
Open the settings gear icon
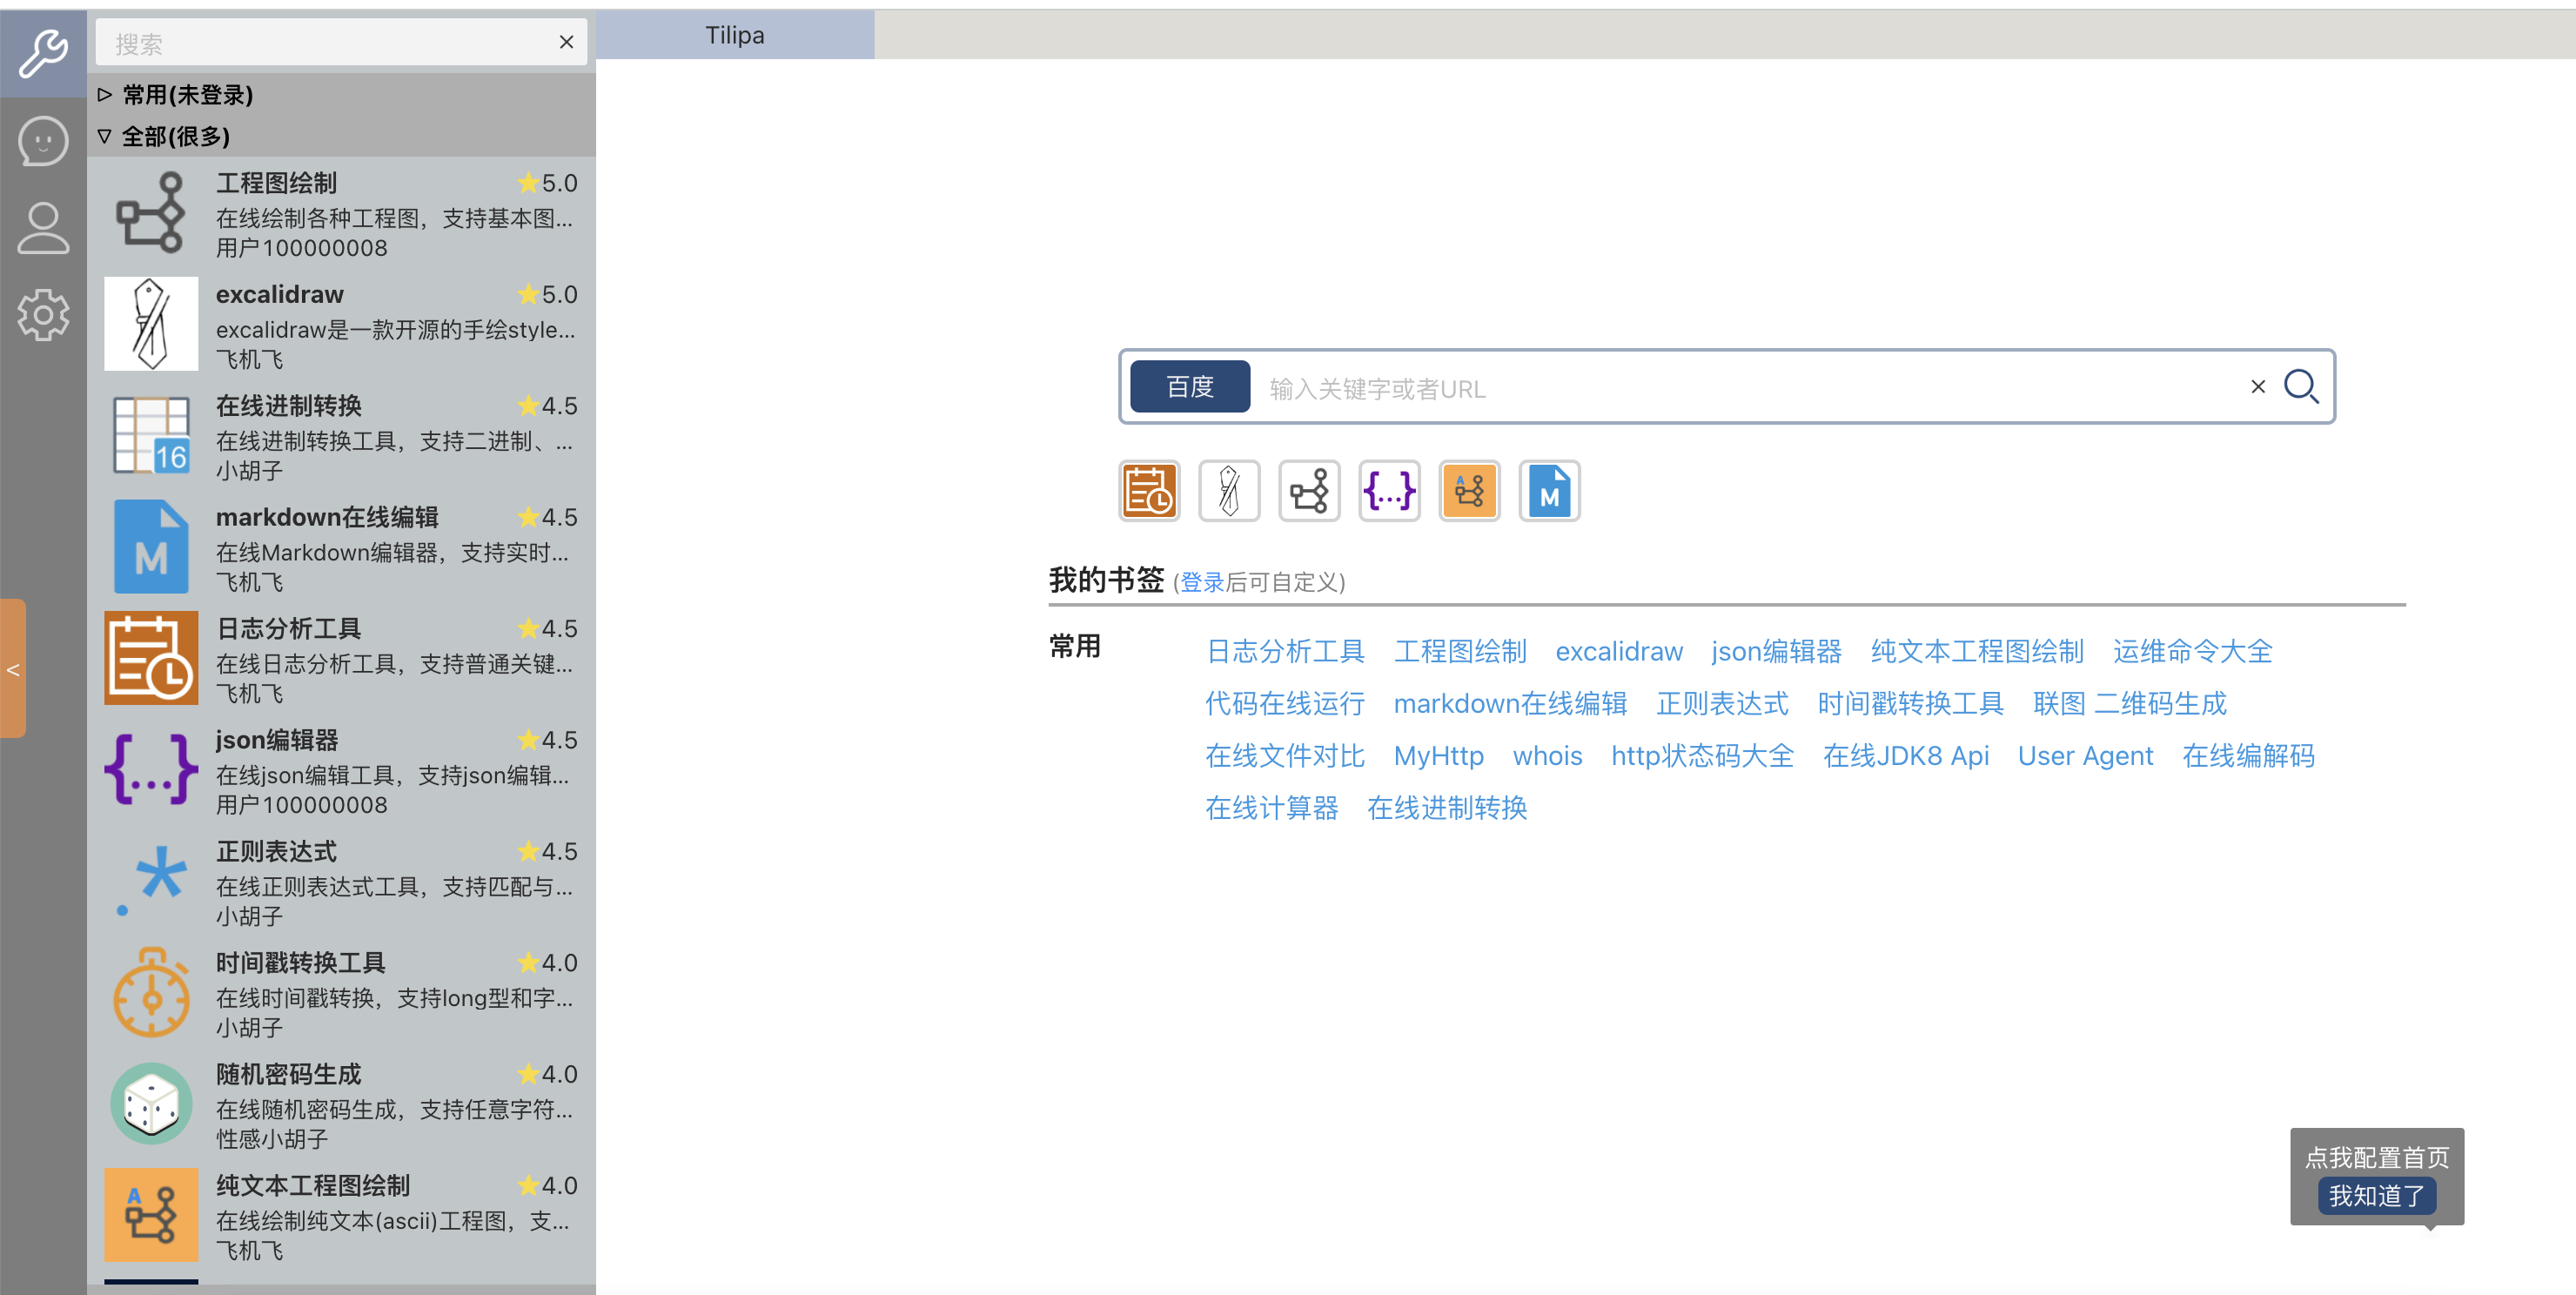[43, 315]
